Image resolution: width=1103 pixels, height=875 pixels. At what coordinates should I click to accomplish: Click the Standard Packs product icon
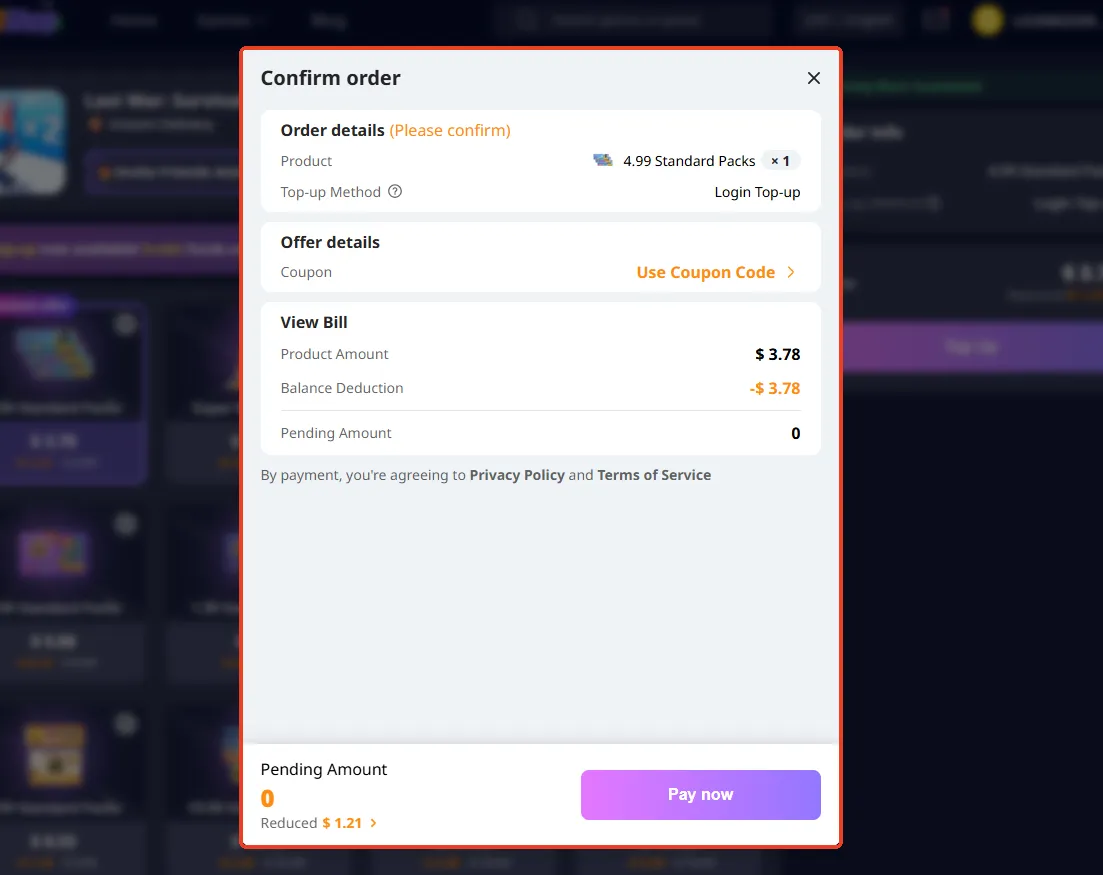[x=603, y=160]
